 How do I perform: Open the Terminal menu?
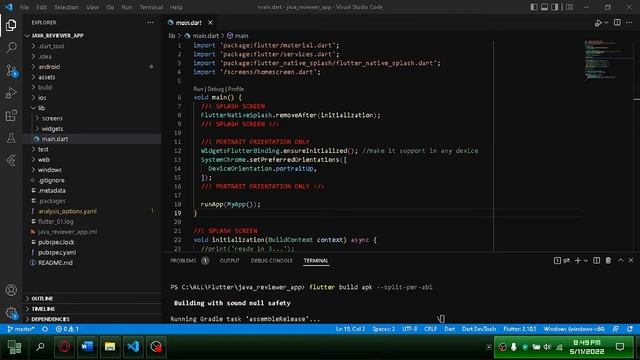point(151,7)
